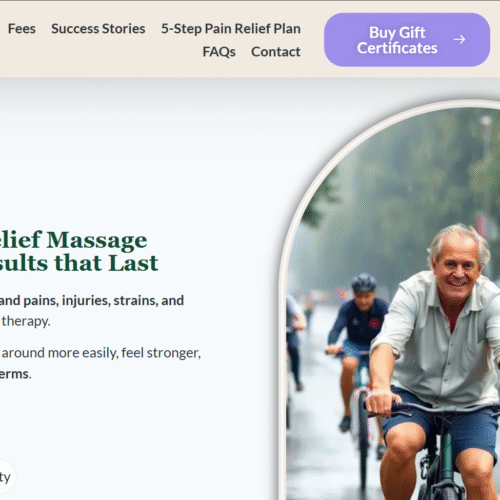Click the man's hand on the handlebar
The image size is (500, 500).
click(383, 402)
